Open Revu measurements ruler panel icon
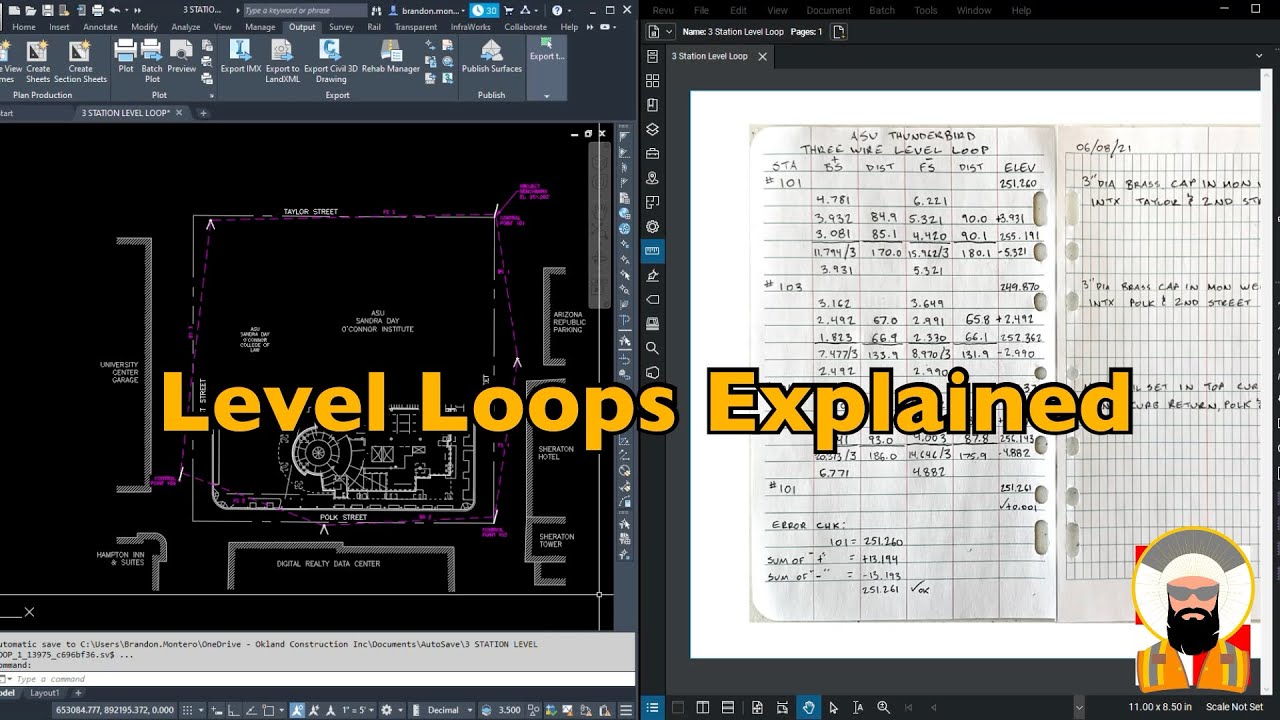Viewport: 1280px width, 720px height. (x=653, y=251)
